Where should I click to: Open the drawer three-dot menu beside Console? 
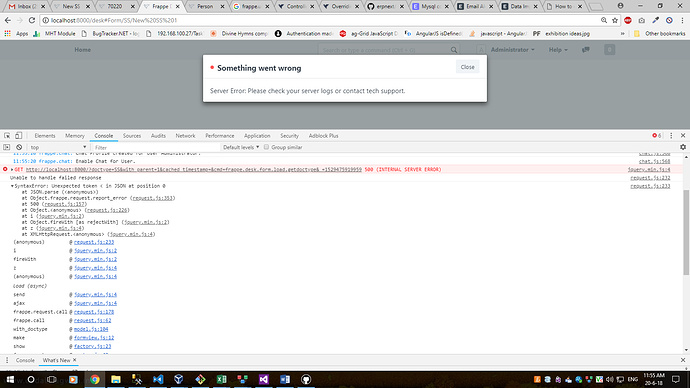click(7, 360)
